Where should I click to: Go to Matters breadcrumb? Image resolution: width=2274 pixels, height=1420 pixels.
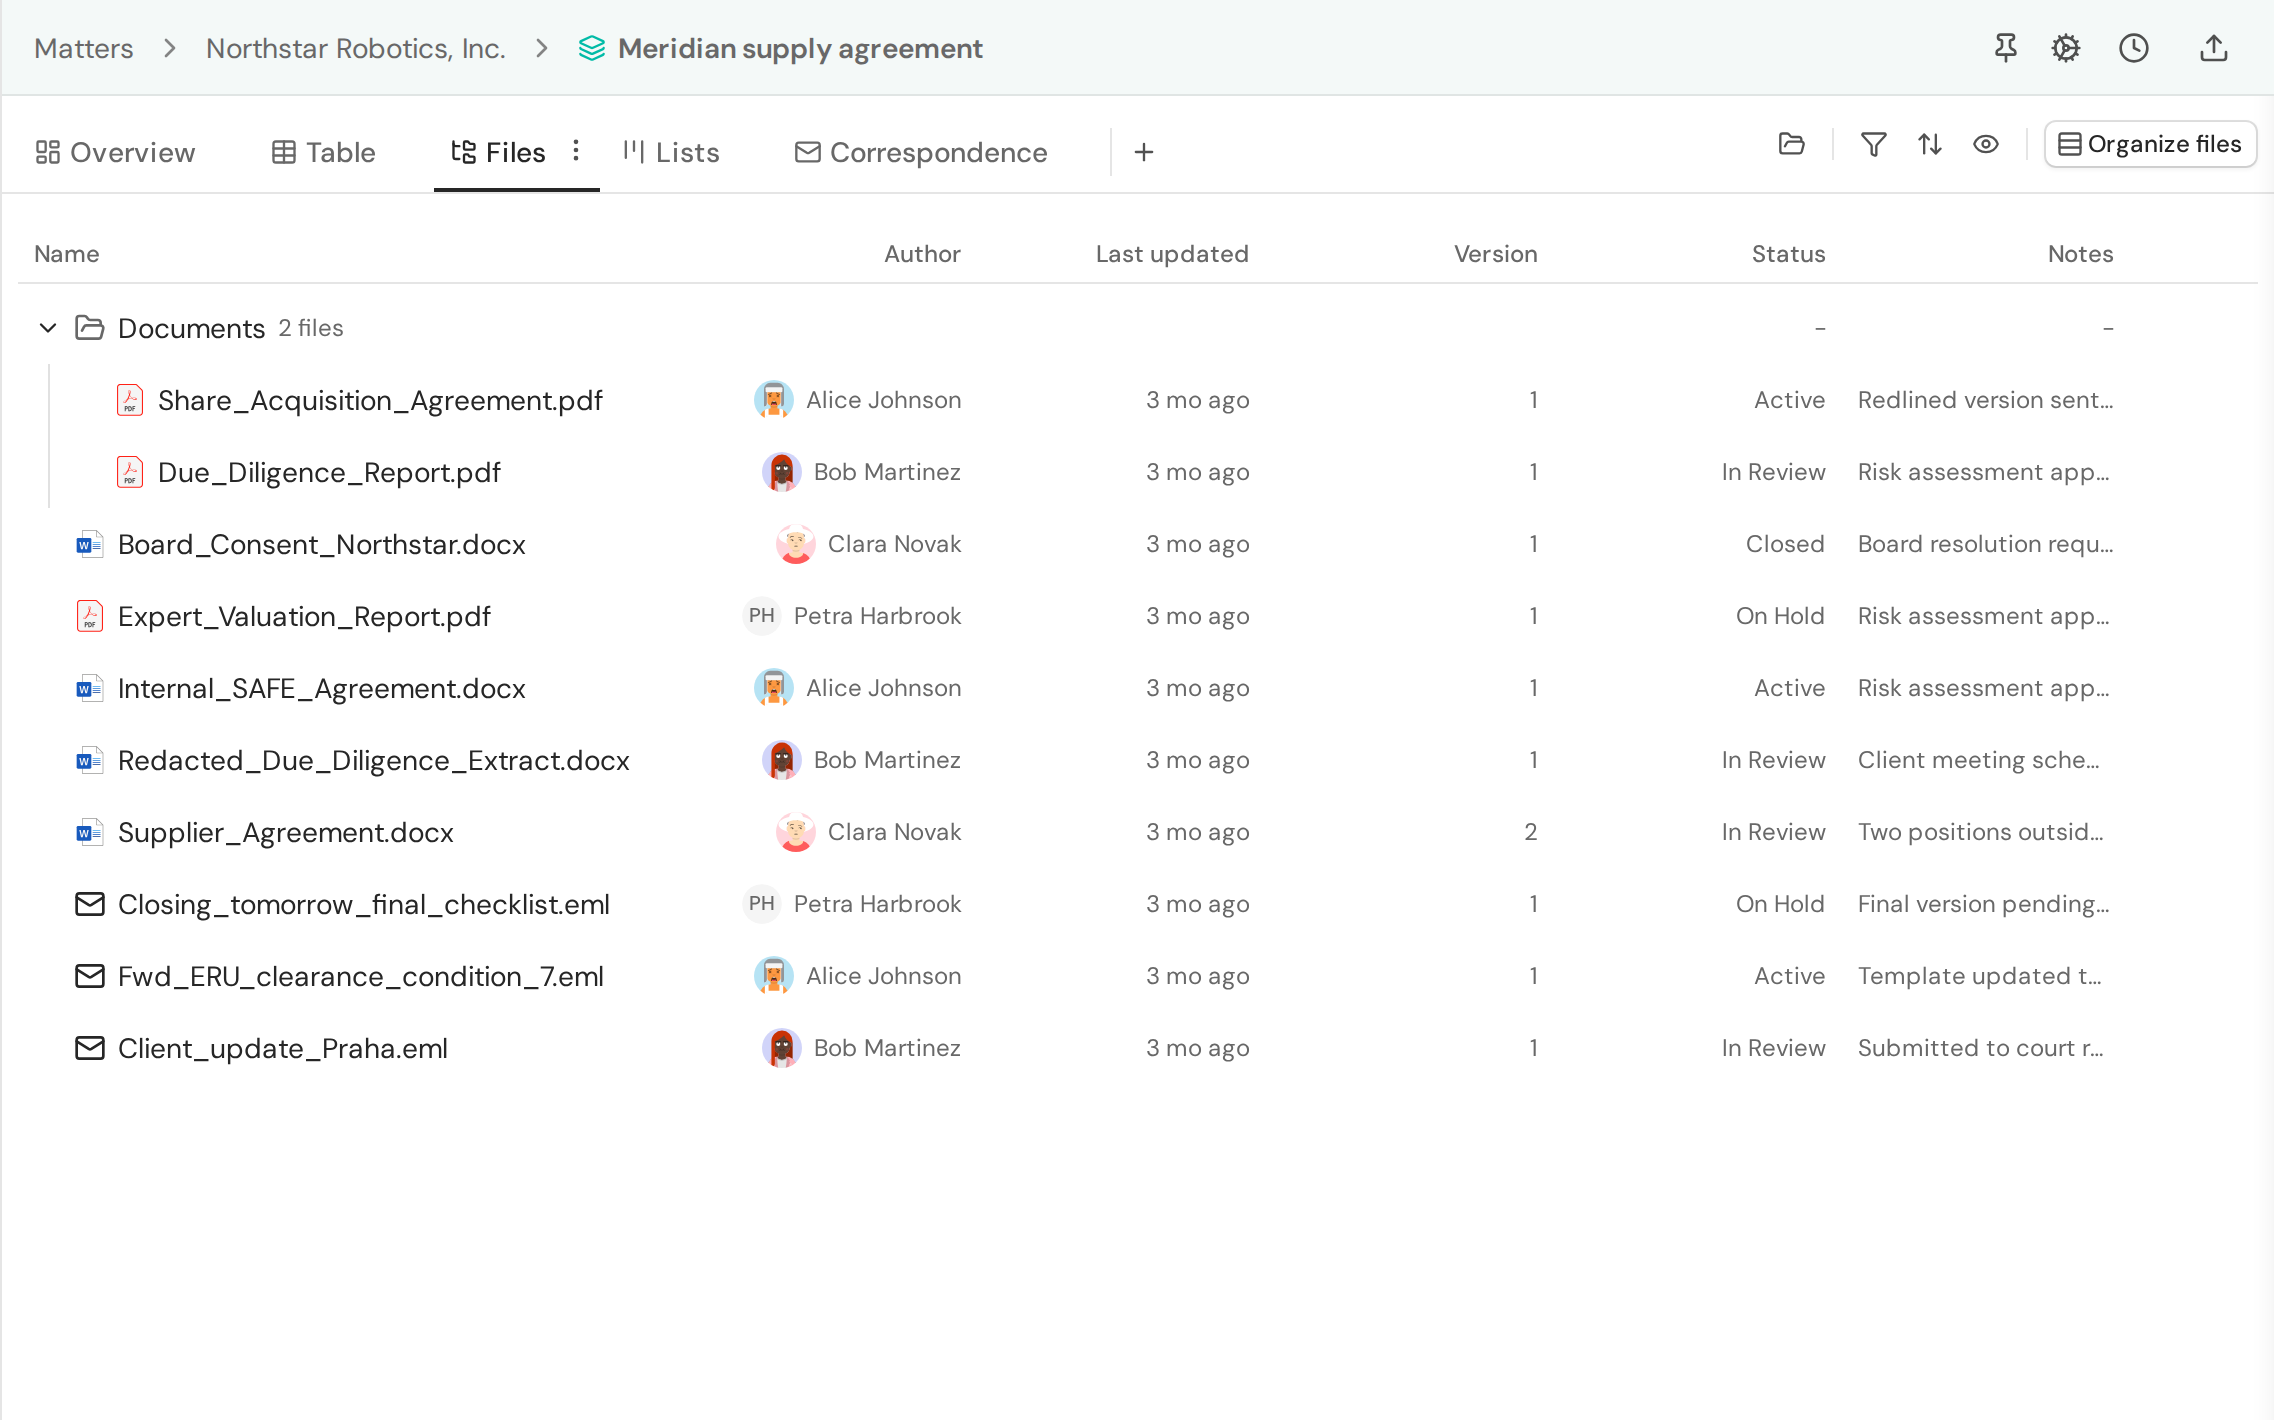coord(84,48)
